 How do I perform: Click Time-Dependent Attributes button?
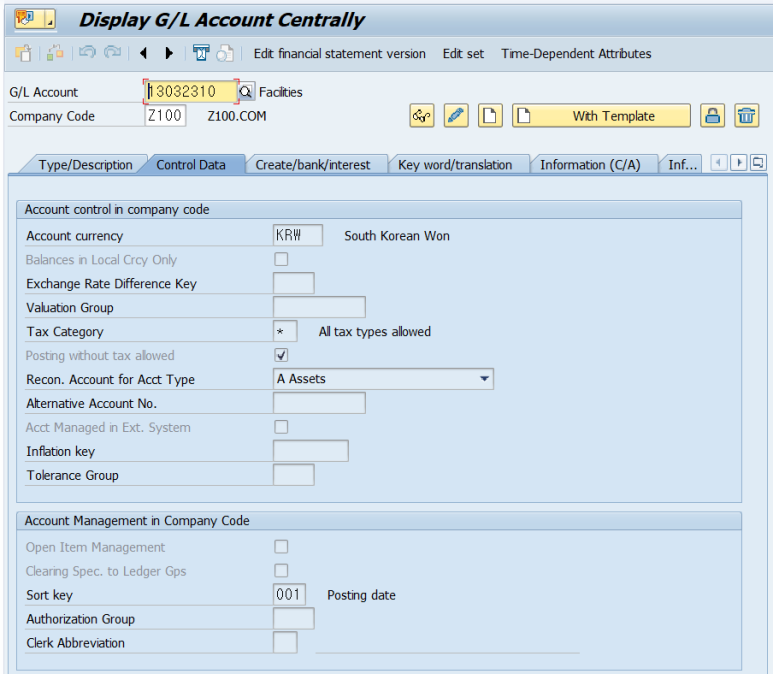tap(576, 53)
